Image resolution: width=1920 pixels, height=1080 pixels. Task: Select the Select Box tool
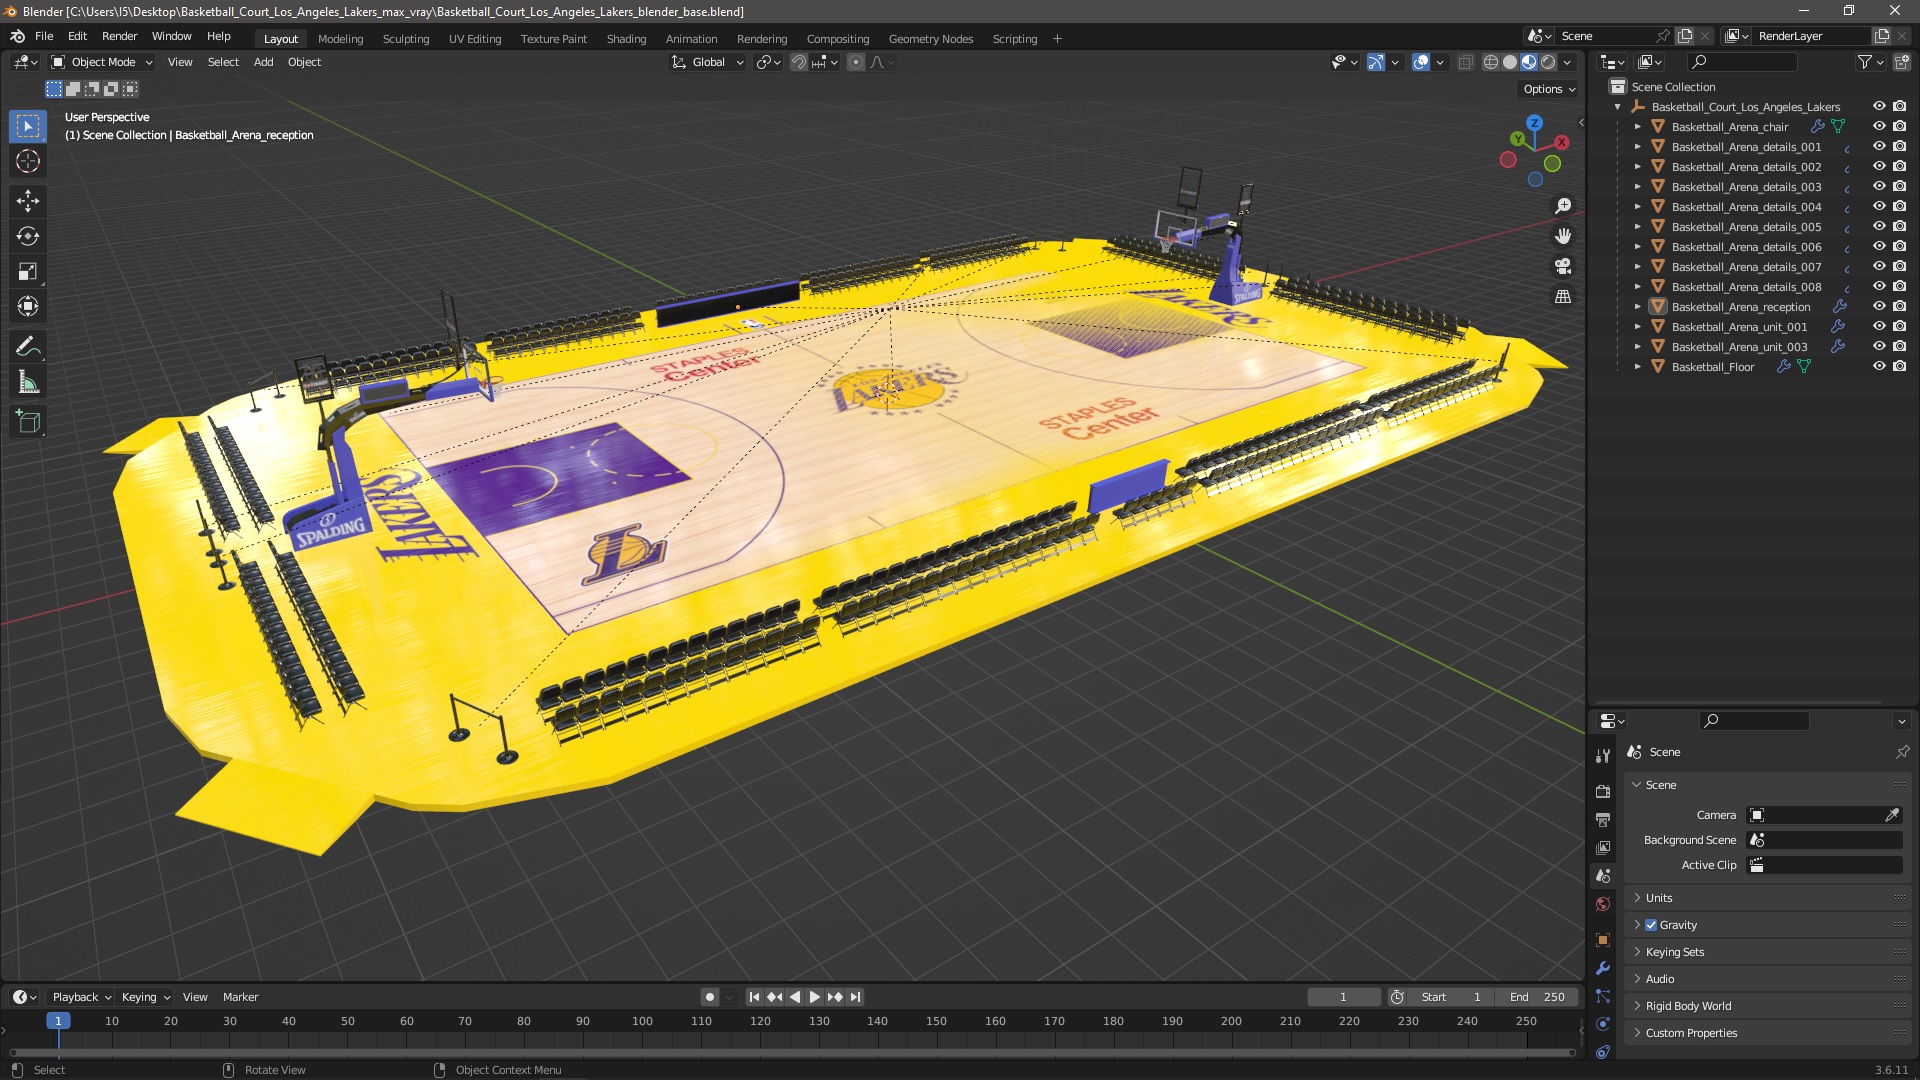(28, 126)
